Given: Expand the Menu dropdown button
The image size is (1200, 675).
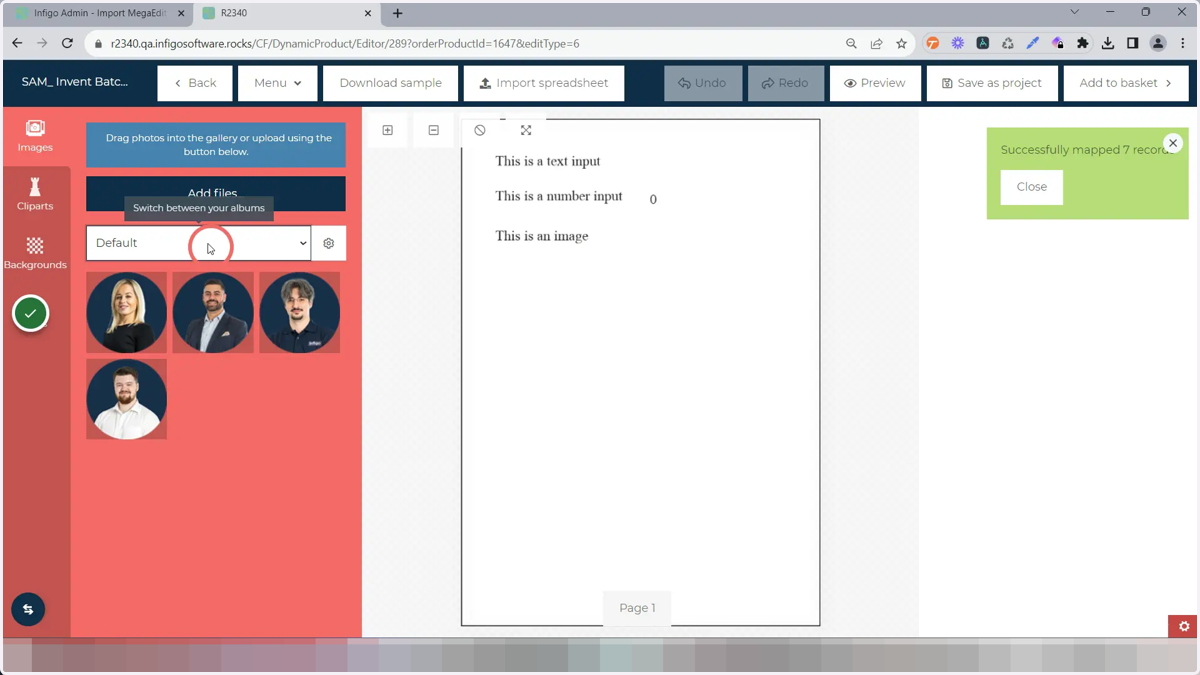Looking at the screenshot, I should pyautogui.click(x=277, y=83).
